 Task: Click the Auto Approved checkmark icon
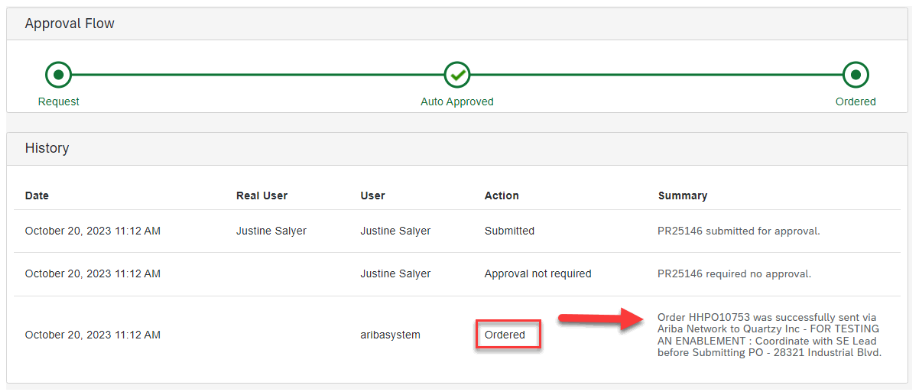457,74
